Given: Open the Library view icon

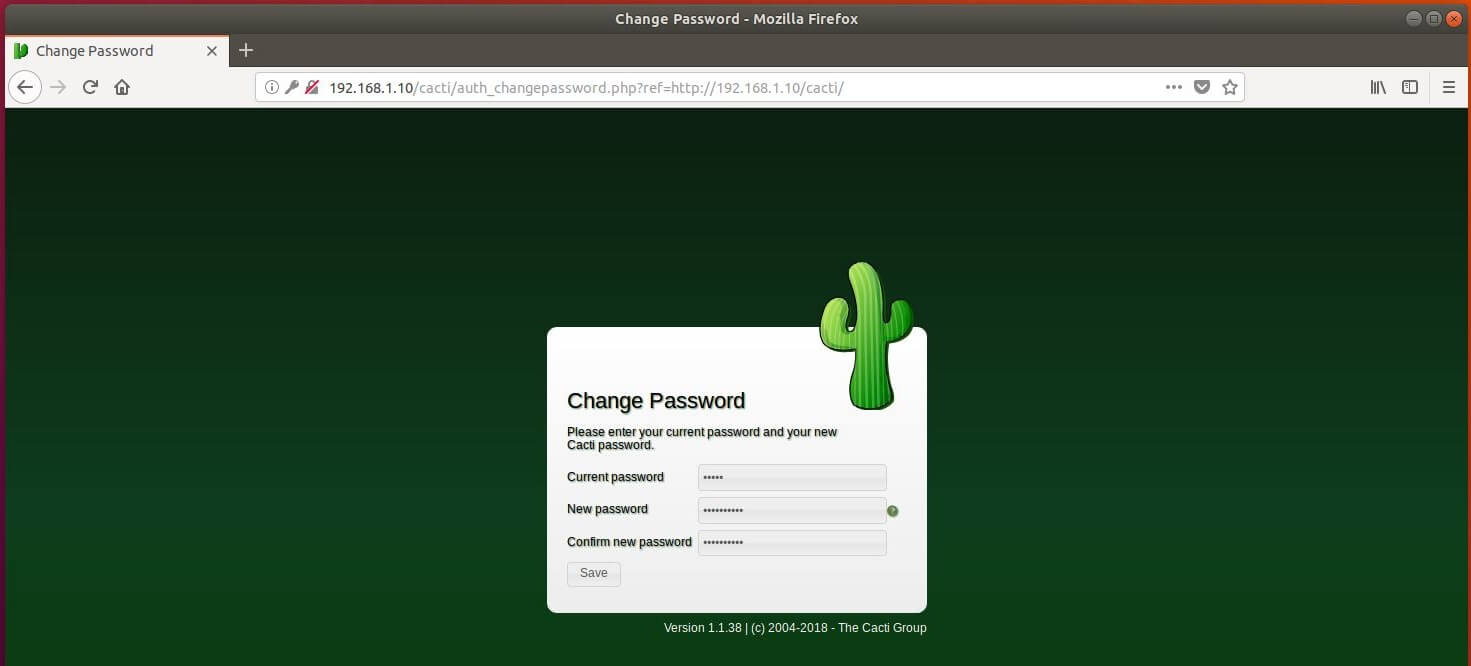Looking at the screenshot, I should coord(1378,87).
